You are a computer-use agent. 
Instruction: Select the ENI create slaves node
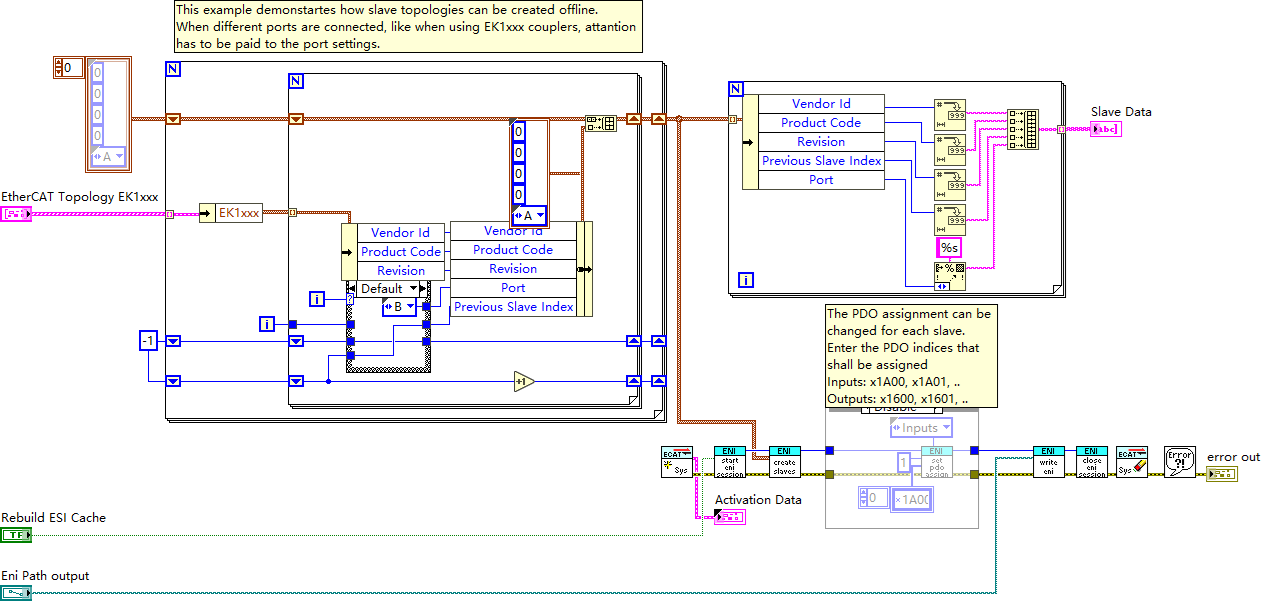(x=785, y=462)
